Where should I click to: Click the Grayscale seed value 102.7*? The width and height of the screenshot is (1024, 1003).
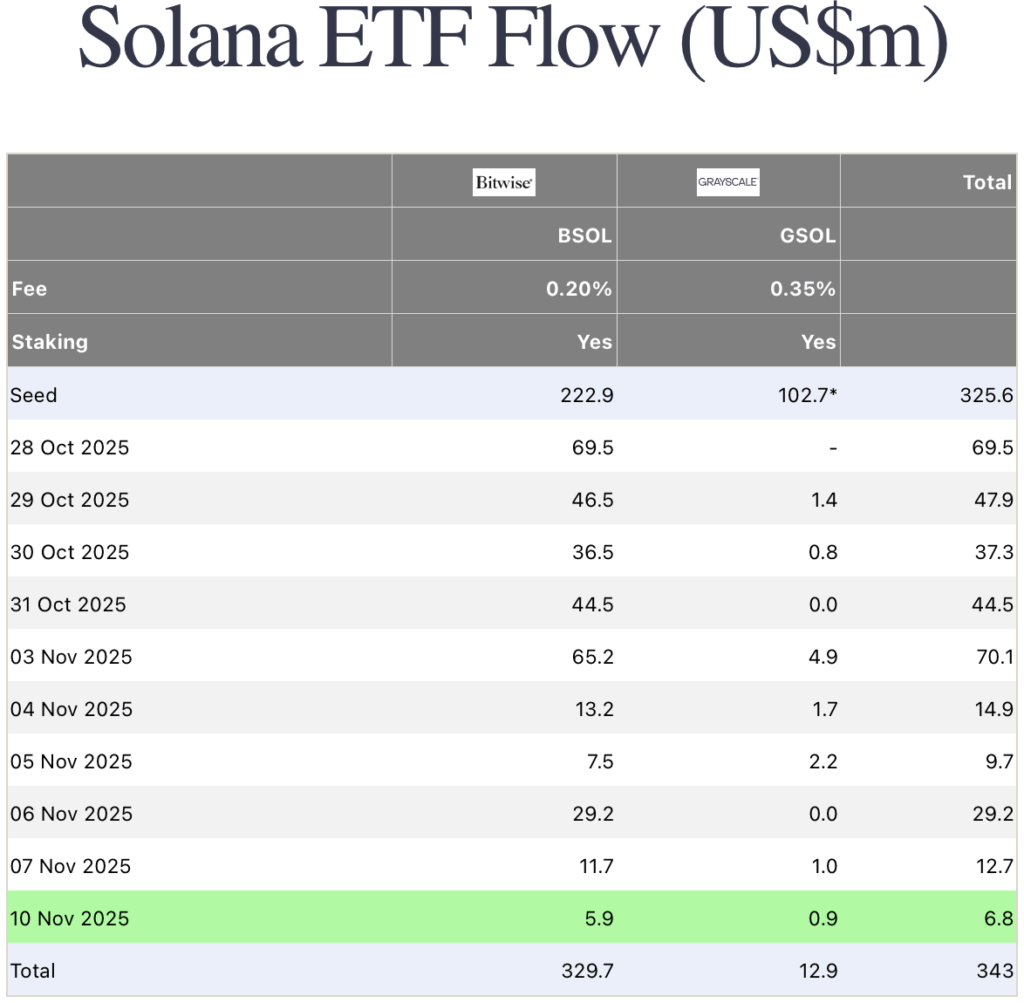pyautogui.click(x=807, y=395)
